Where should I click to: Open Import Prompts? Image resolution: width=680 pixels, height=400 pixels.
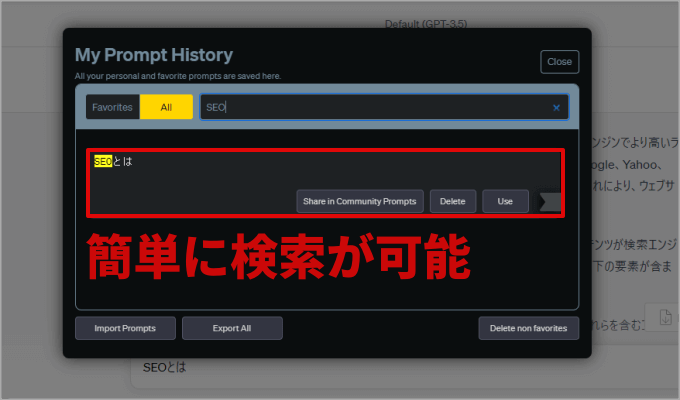pos(125,328)
